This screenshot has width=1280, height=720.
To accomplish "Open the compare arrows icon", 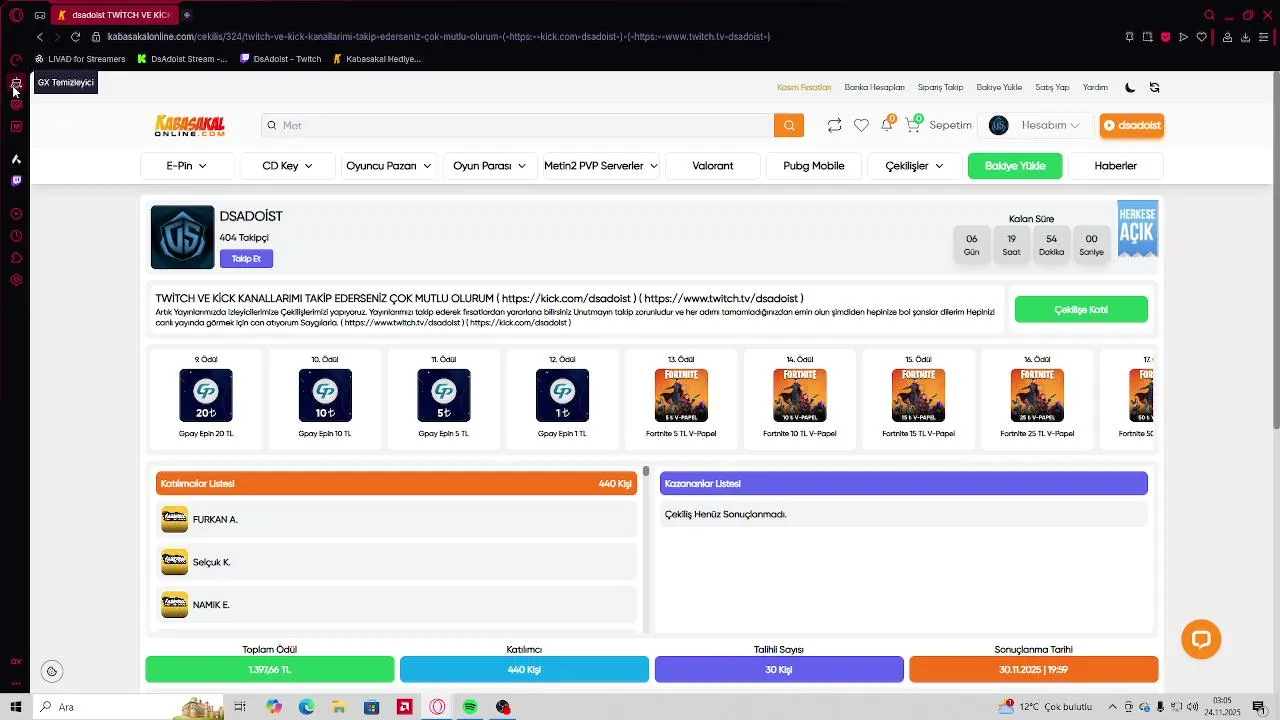I will coord(834,125).
